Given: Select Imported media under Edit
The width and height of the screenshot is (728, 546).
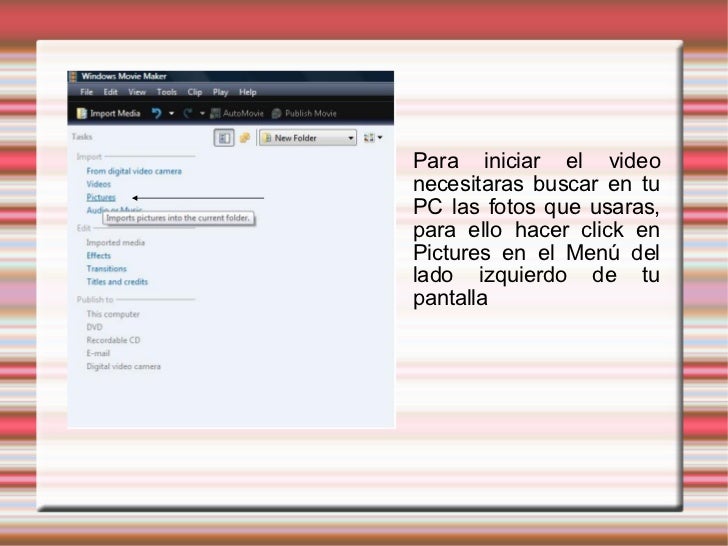Looking at the screenshot, I should click(x=115, y=242).
